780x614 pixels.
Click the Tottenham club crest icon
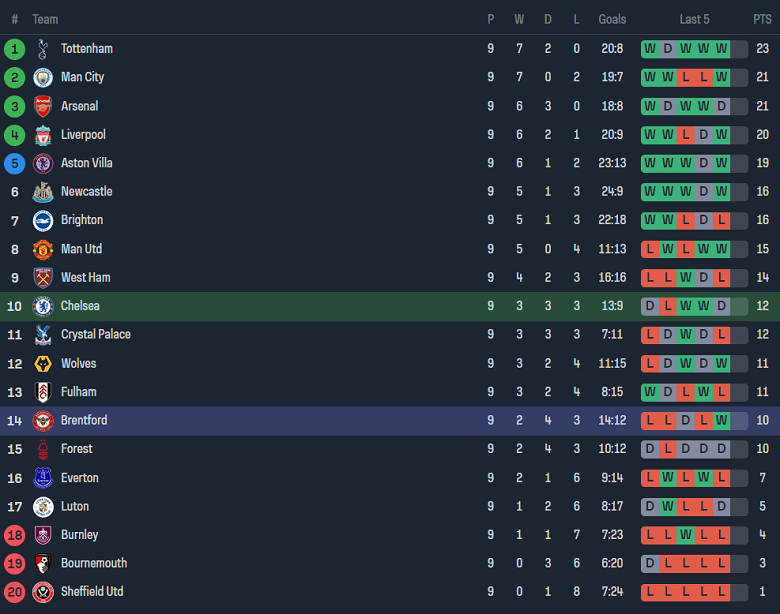[43, 48]
